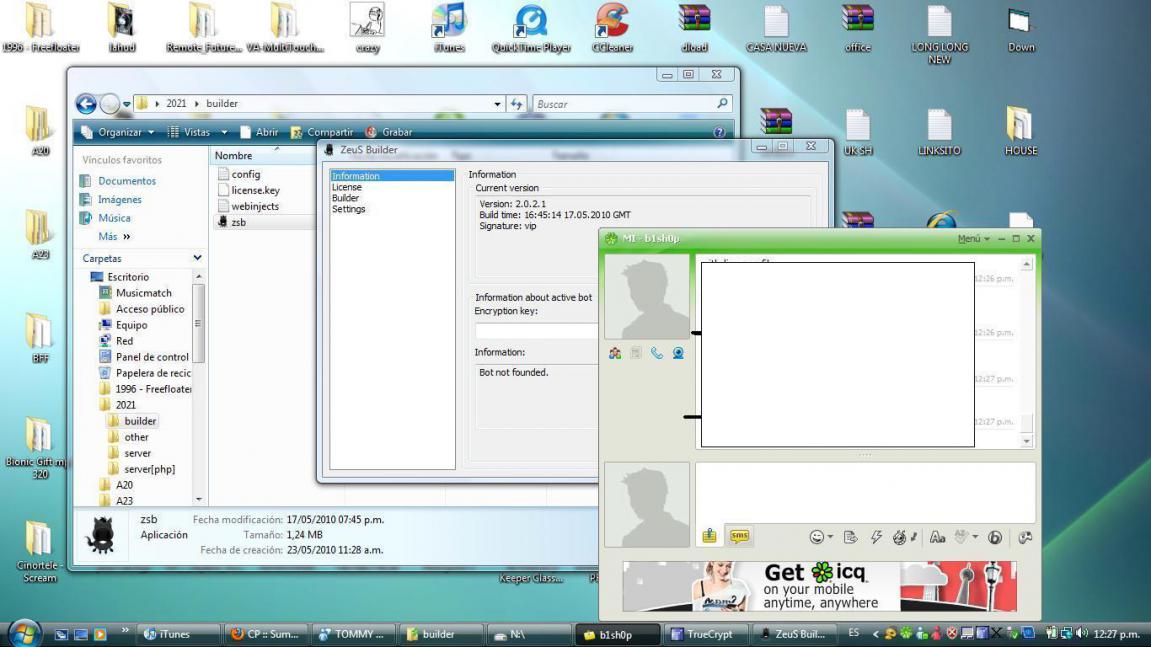Expand the Vistas view options arrow
The height and width of the screenshot is (647, 1151).
tap(224, 132)
